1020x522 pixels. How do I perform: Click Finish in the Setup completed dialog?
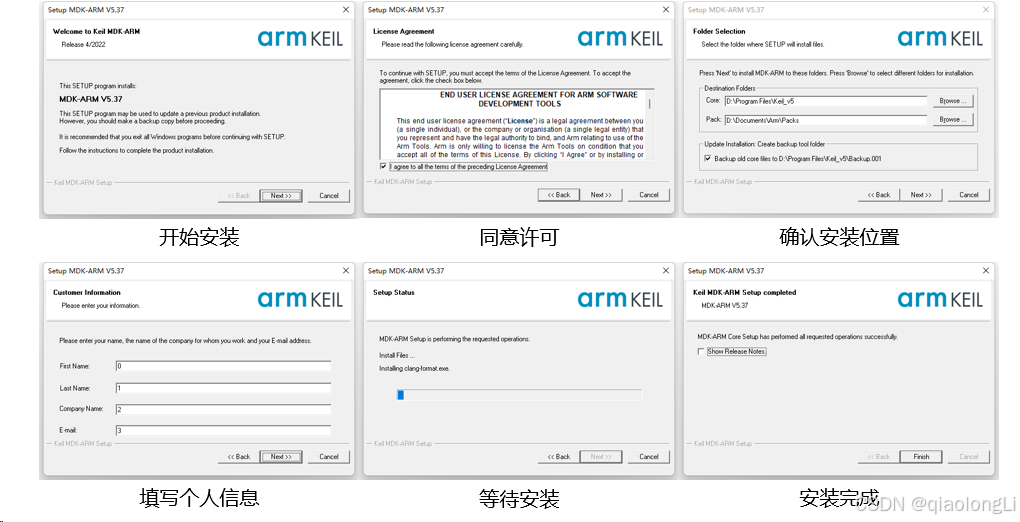(x=921, y=457)
